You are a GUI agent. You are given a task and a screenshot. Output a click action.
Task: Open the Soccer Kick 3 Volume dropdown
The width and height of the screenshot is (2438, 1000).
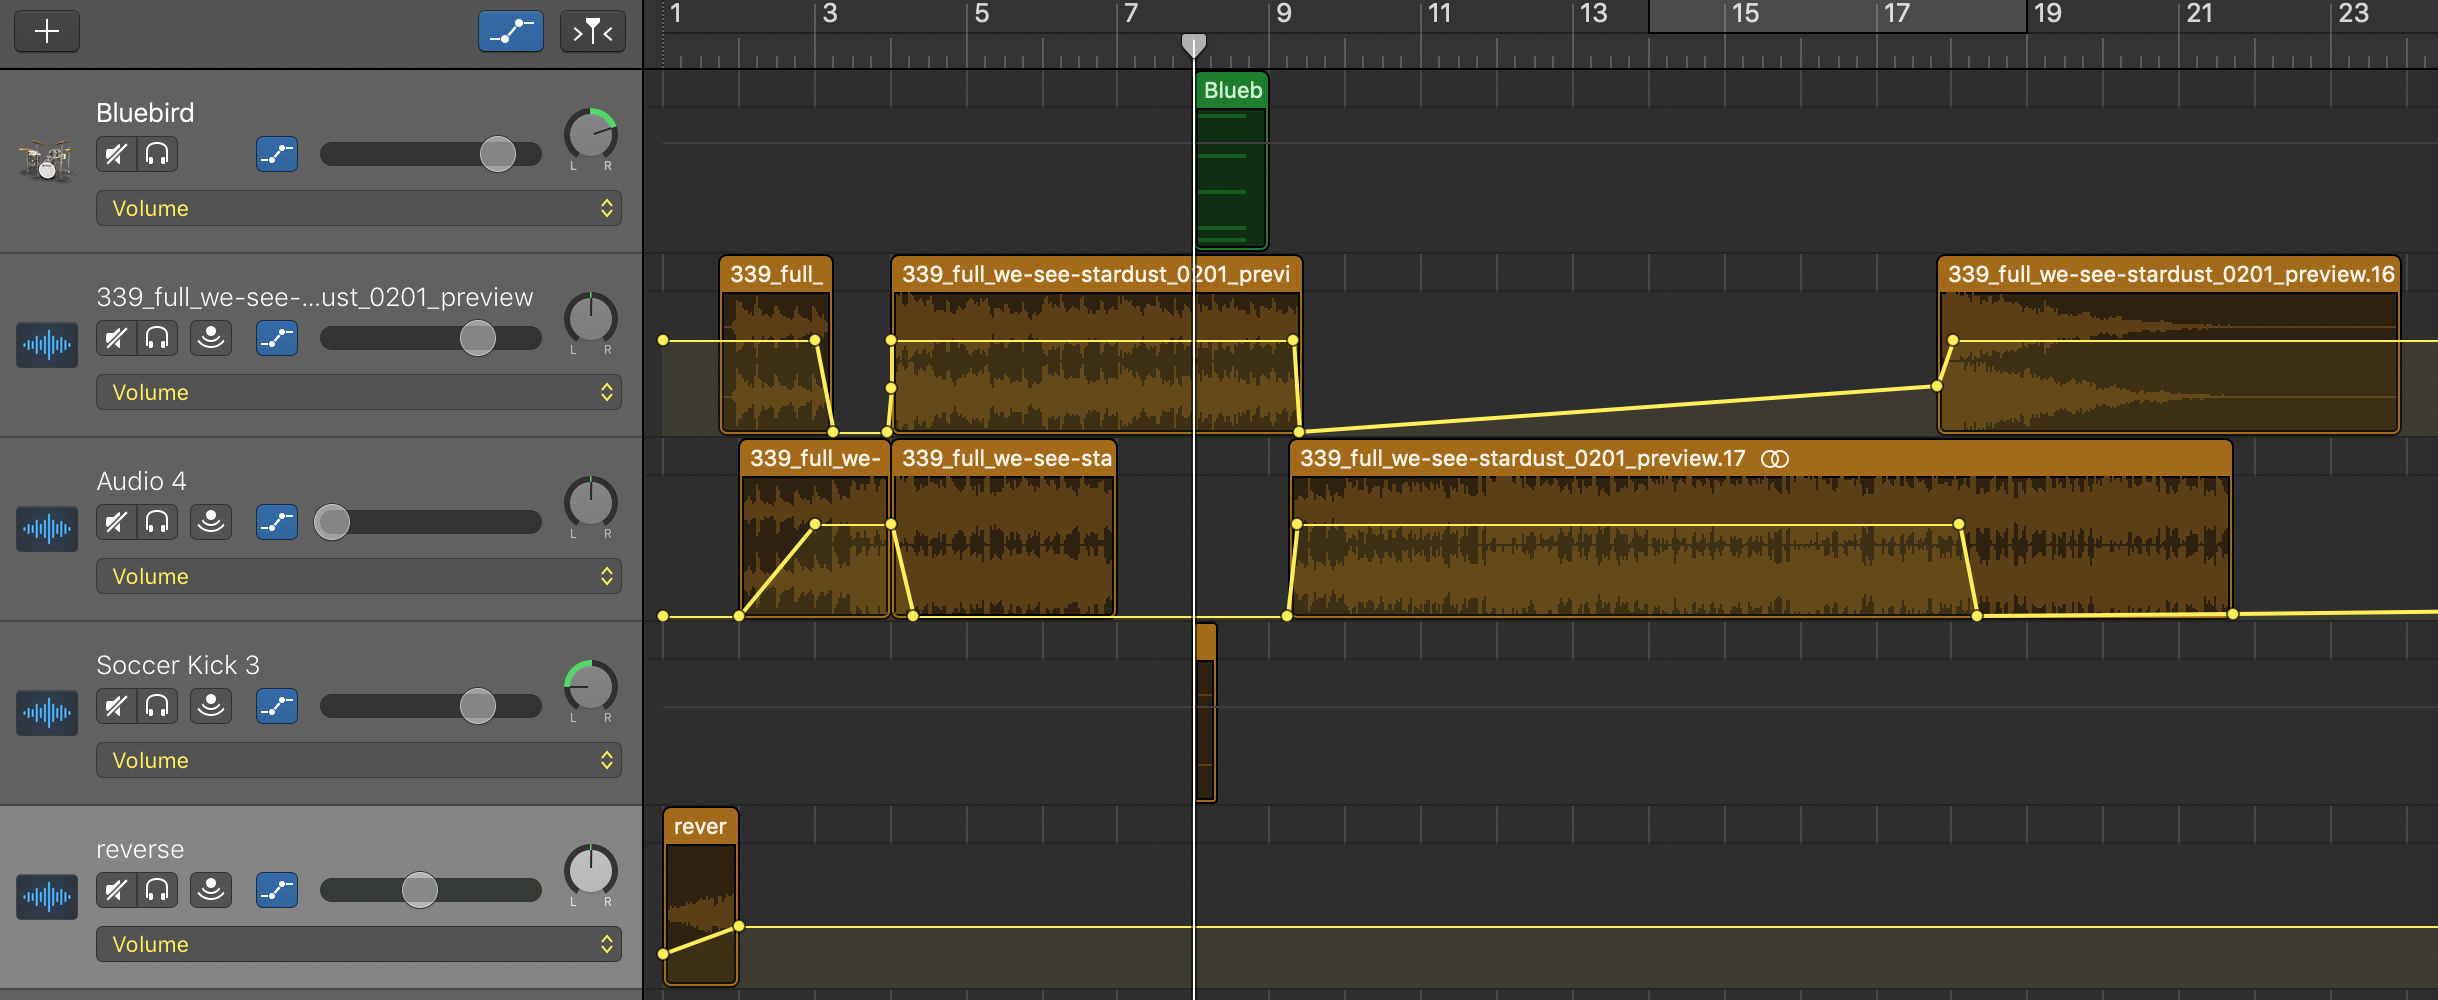click(359, 760)
